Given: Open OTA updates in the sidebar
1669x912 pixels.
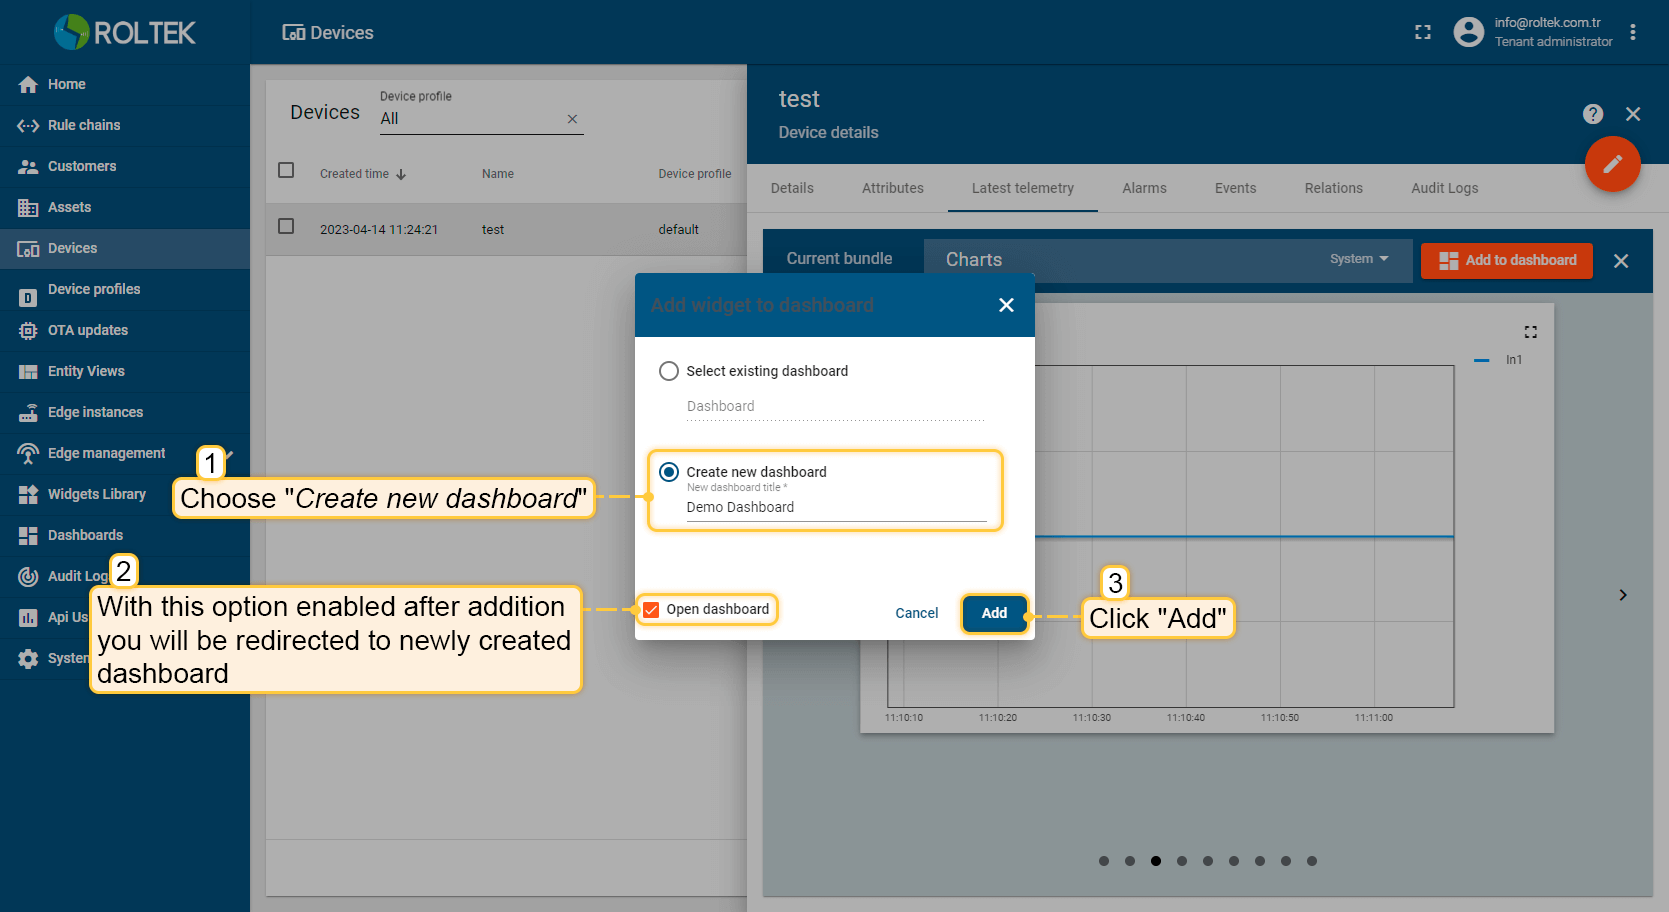Looking at the screenshot, I should 88,330.
